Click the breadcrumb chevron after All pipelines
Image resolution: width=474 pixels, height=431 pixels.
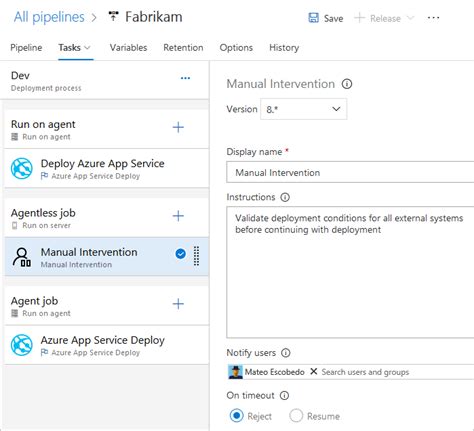tap(94, 17)
